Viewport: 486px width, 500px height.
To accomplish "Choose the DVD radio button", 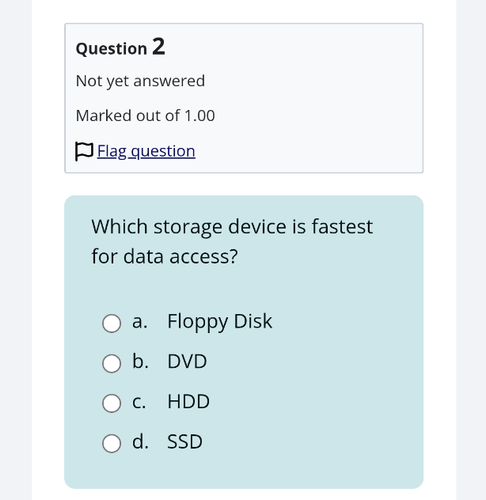I will click(x=111, y=363).
